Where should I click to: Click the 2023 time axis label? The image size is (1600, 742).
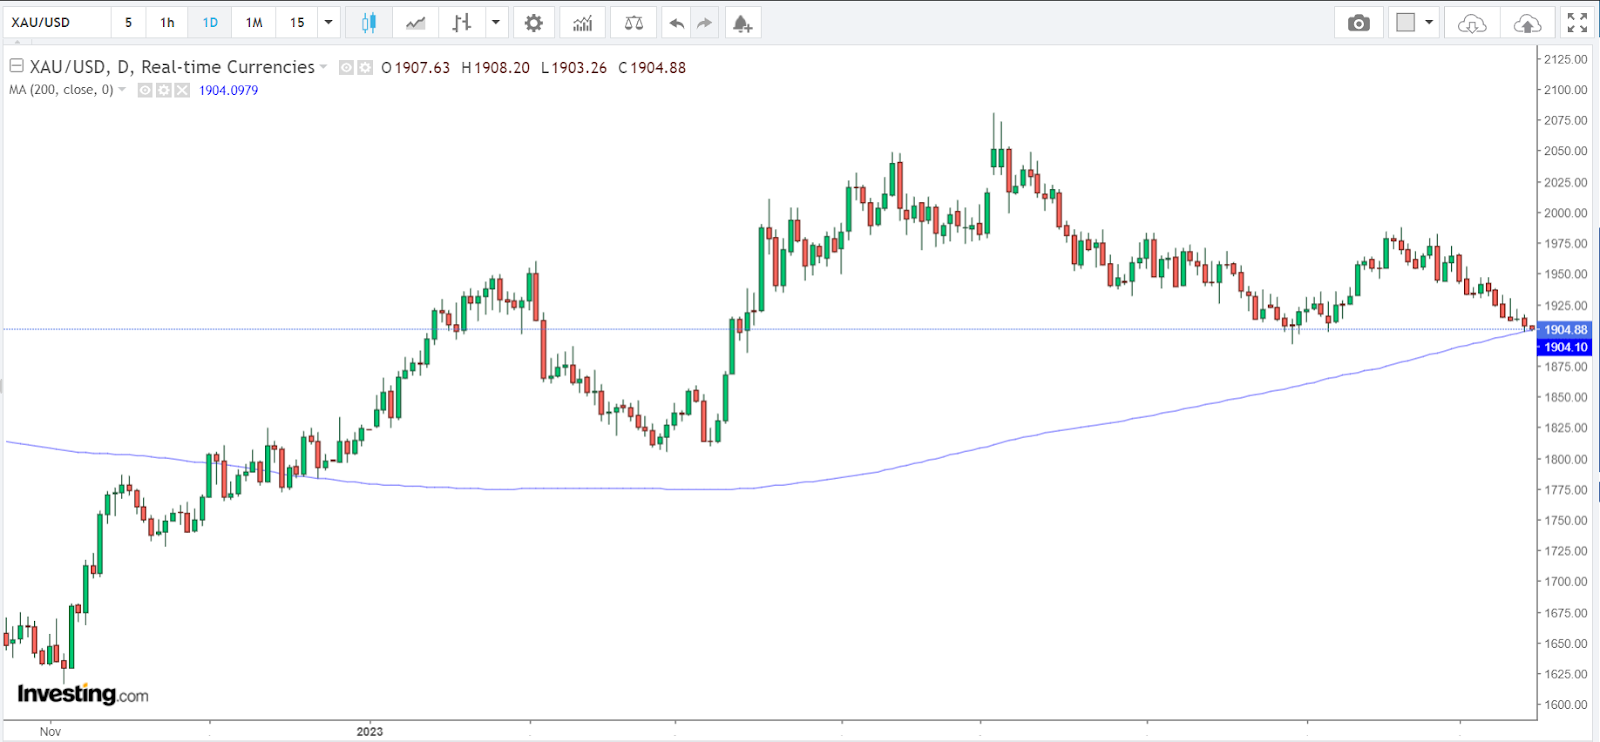pyautogui.click(x=370, y=731)
